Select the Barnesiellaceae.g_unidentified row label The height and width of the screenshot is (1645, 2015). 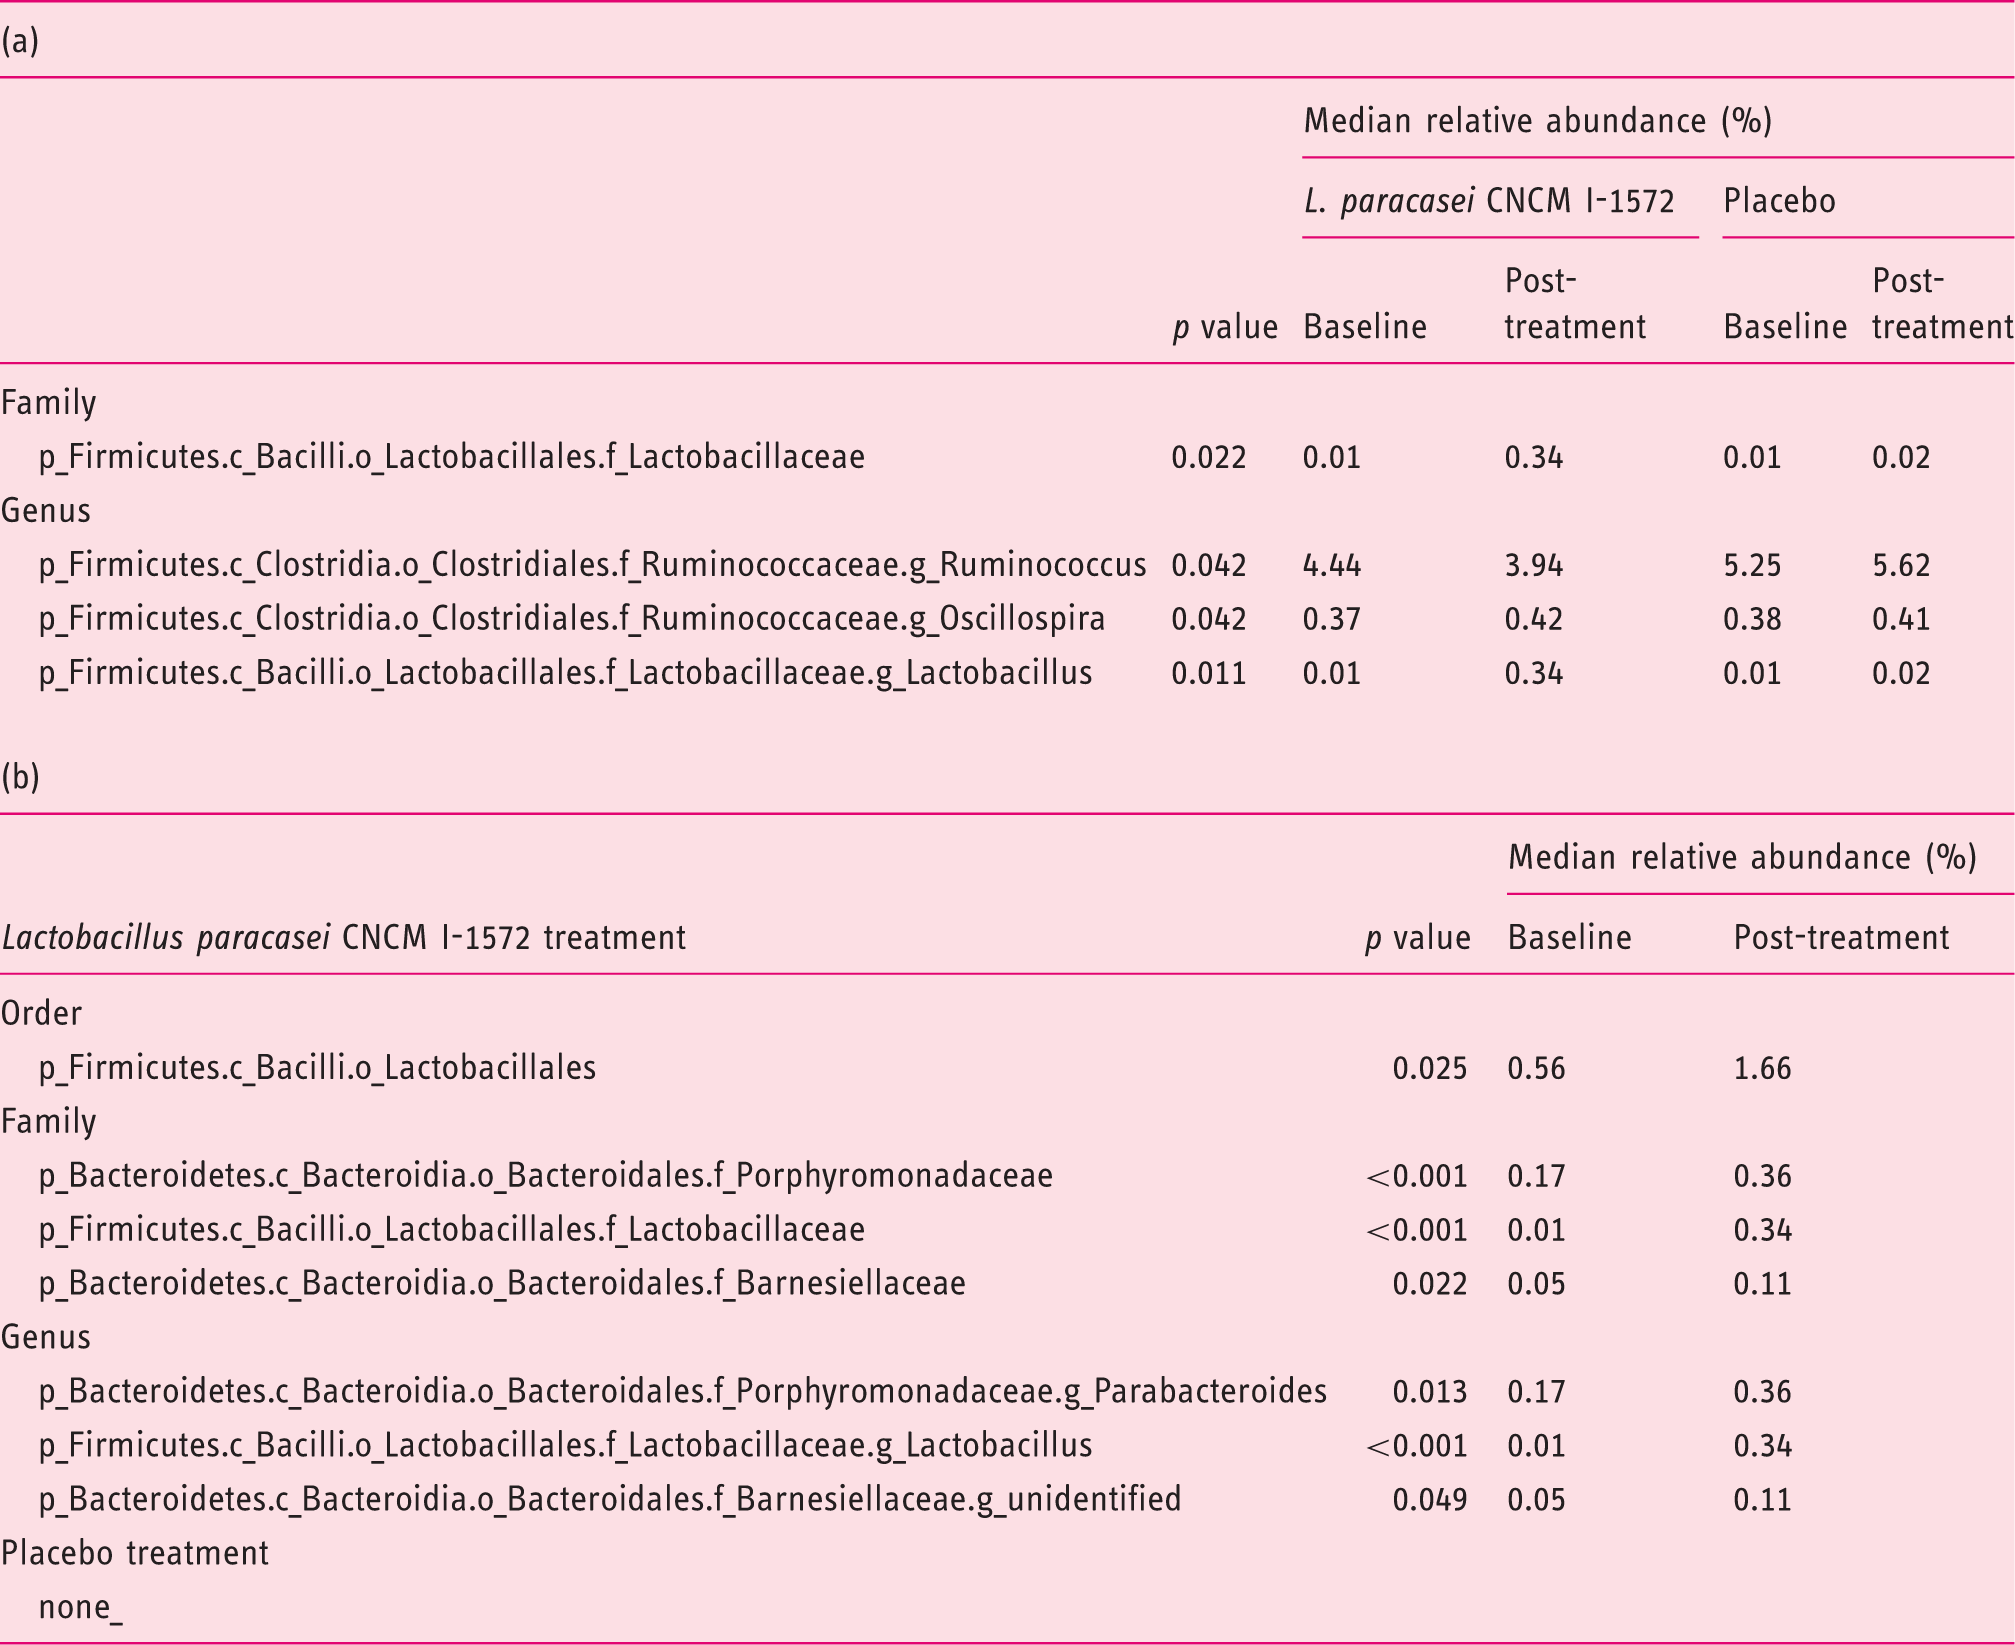click(x=610, y=1499)
